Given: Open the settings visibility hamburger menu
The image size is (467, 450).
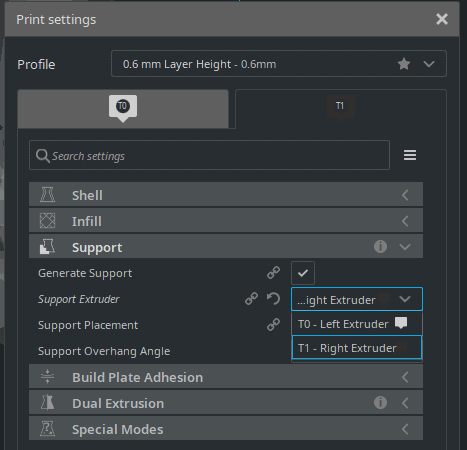Looking at the screenshot, I should pos(410,155).
